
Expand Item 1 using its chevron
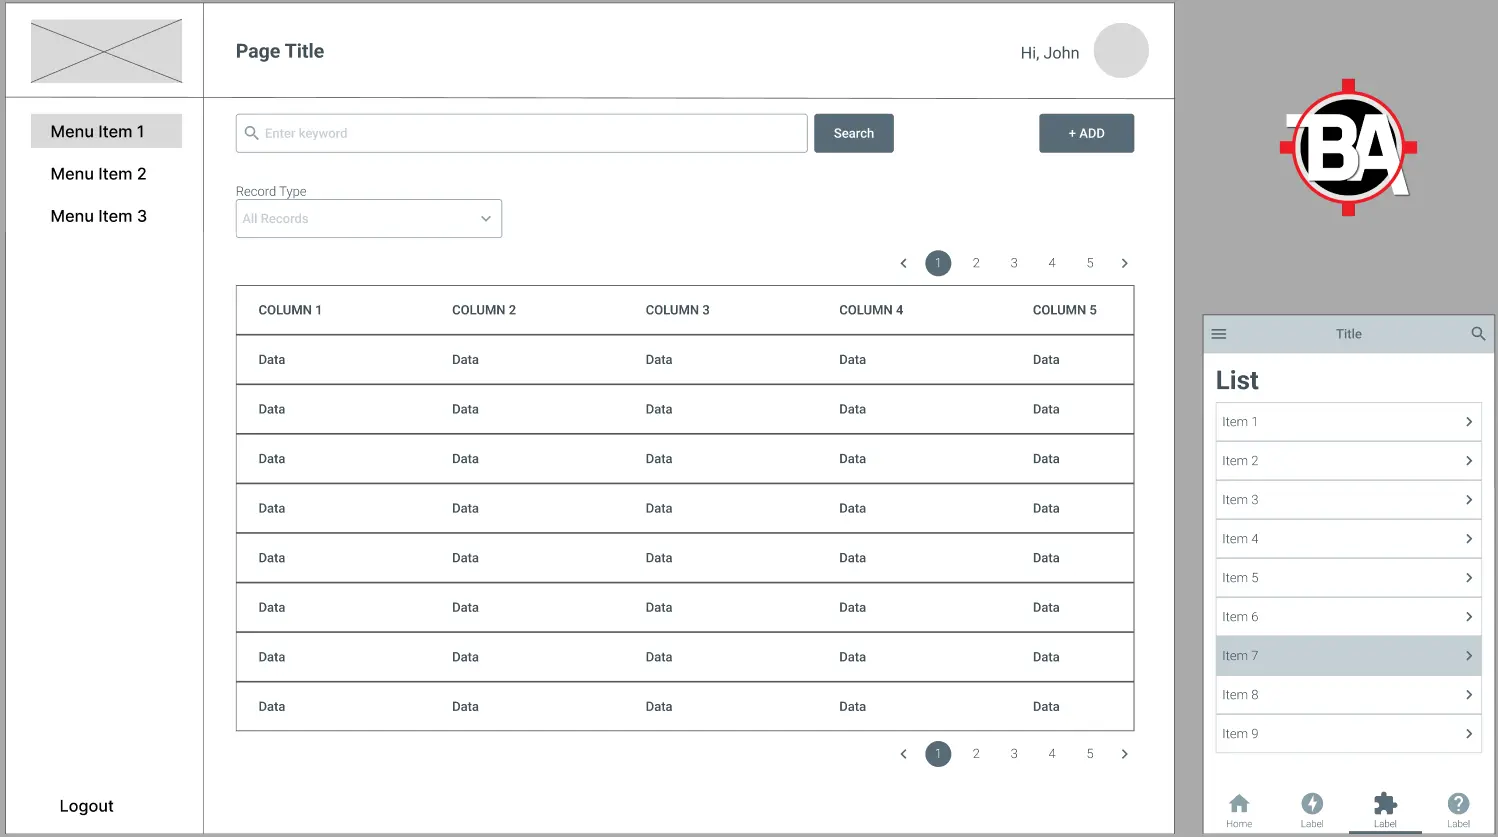click(1469, 421)
